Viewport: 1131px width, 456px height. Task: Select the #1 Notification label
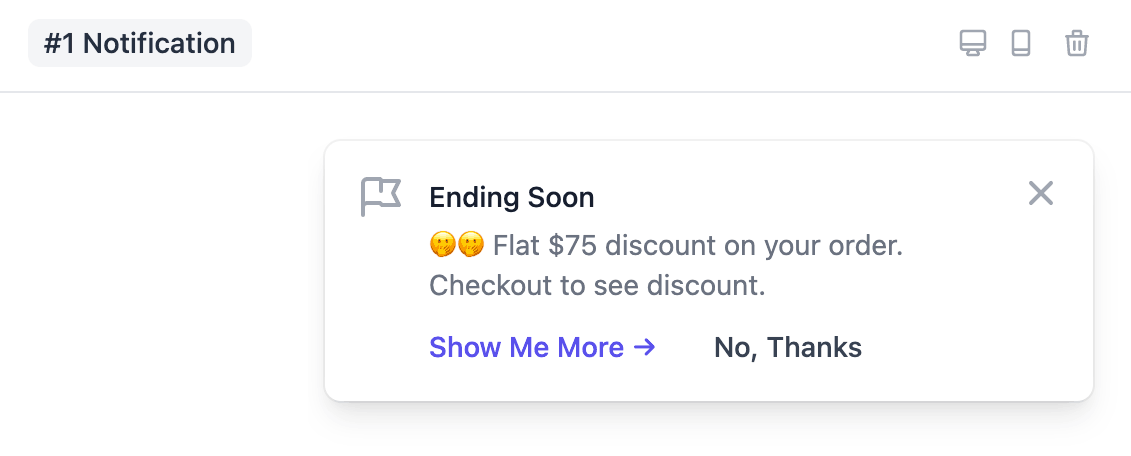click(140, 43)
